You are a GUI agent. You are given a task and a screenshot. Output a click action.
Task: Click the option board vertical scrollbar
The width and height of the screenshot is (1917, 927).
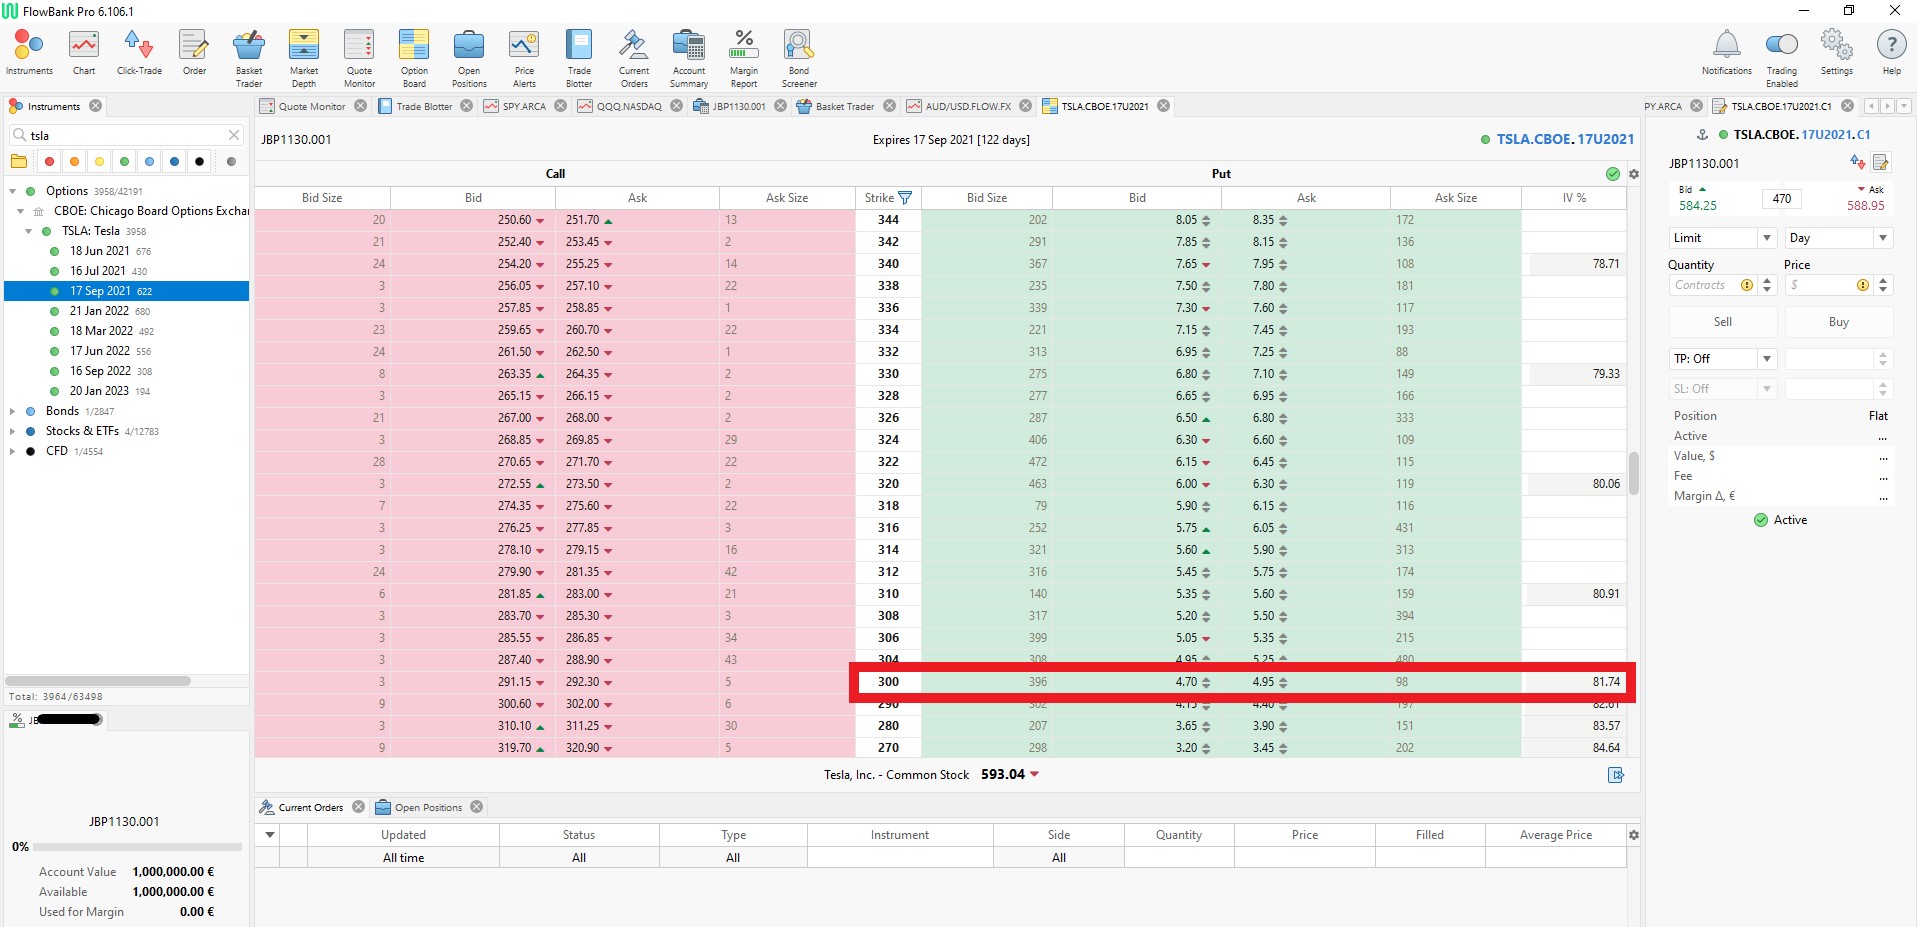[x=1634, y=473]
